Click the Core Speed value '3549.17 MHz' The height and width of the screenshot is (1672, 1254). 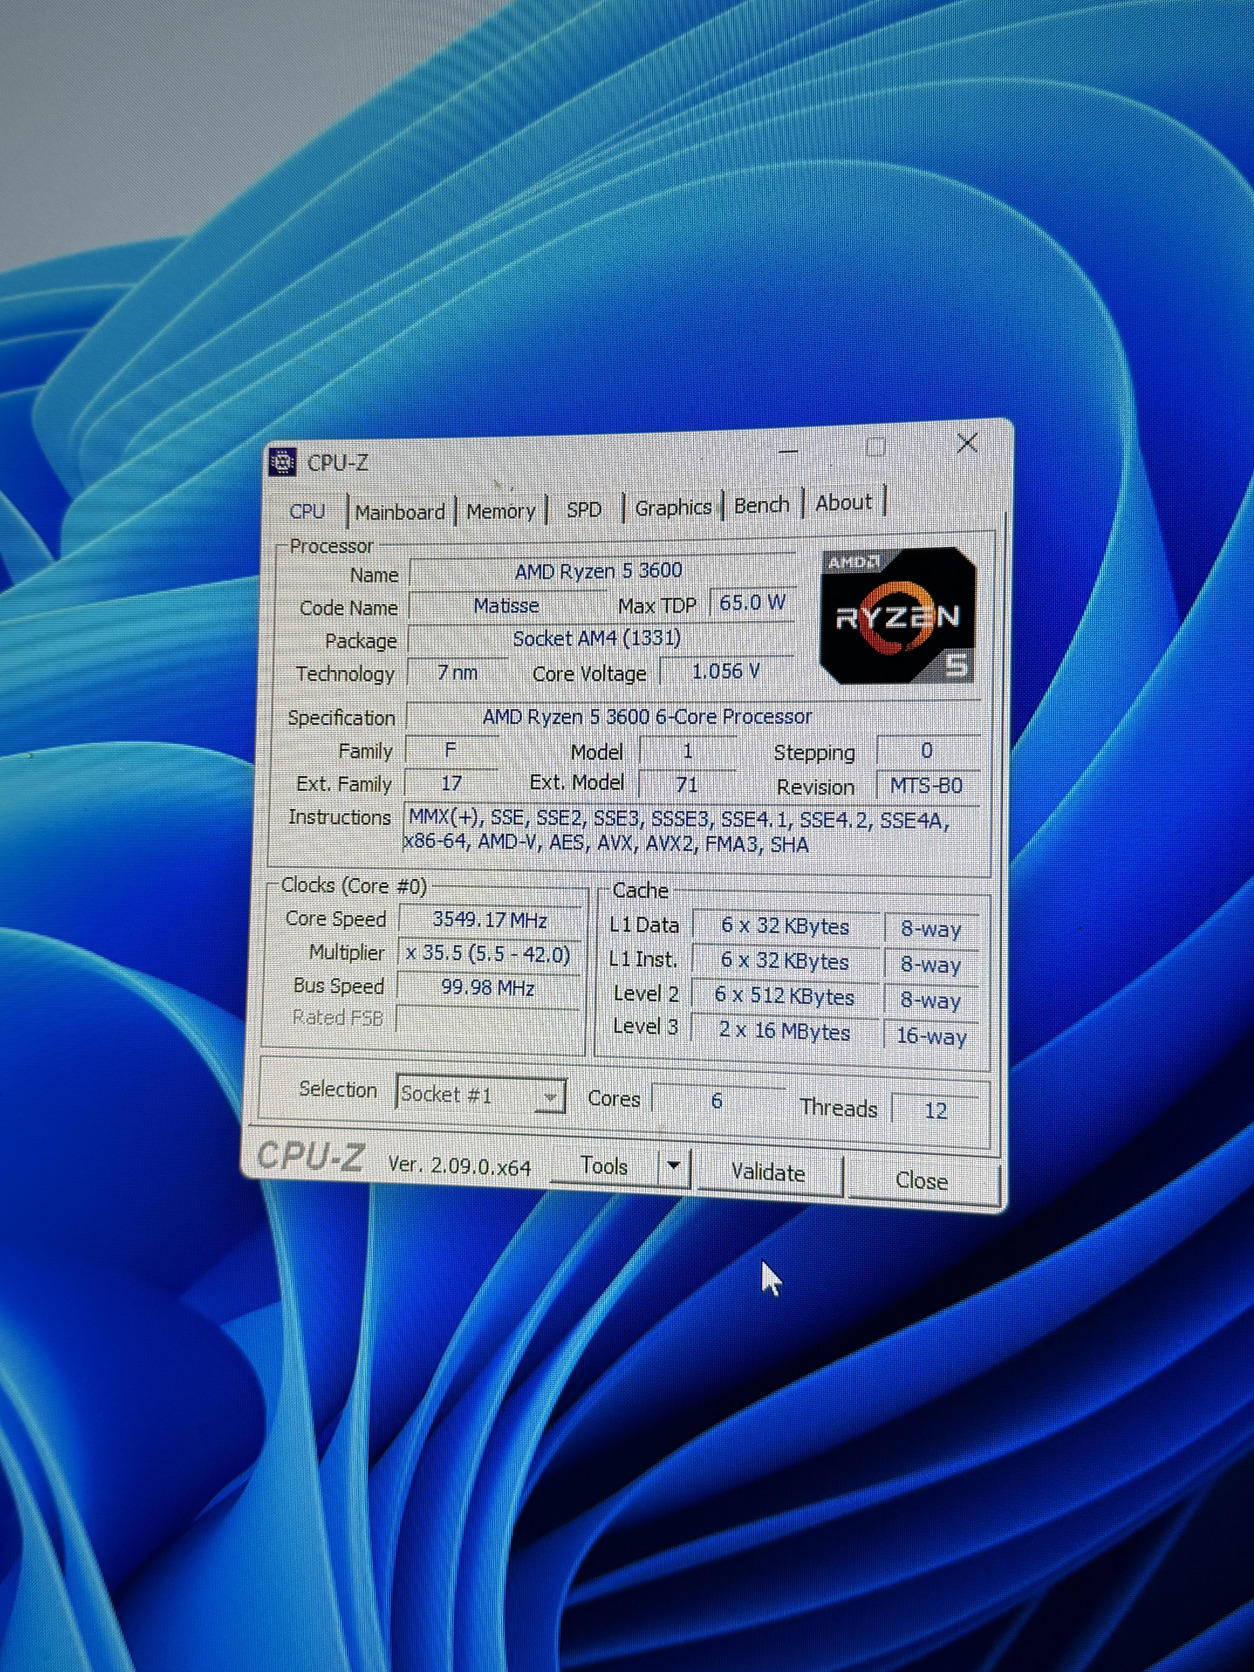pyautogui.click(x=489, y=920)
